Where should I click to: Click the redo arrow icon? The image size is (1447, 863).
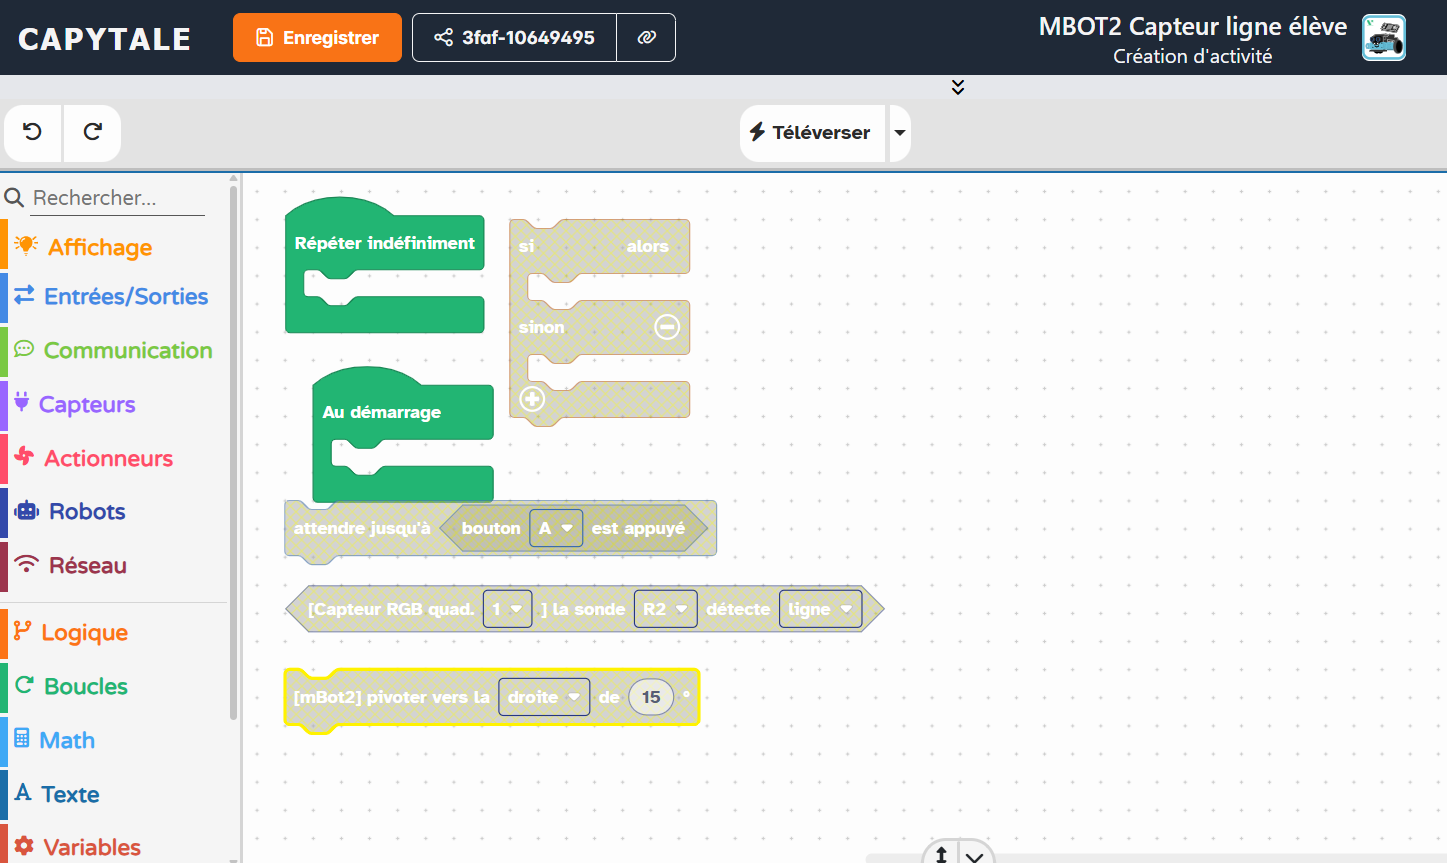click(x=92, y=132)
